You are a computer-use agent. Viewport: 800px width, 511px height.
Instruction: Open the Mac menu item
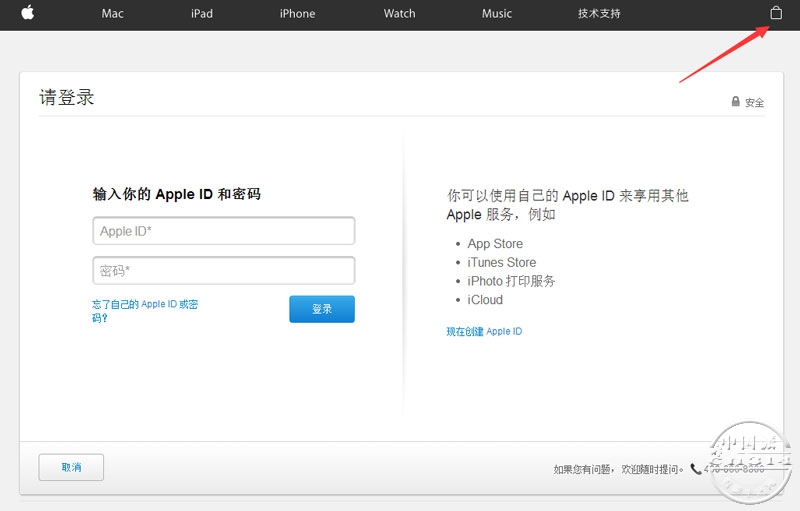tap(112, 14)
